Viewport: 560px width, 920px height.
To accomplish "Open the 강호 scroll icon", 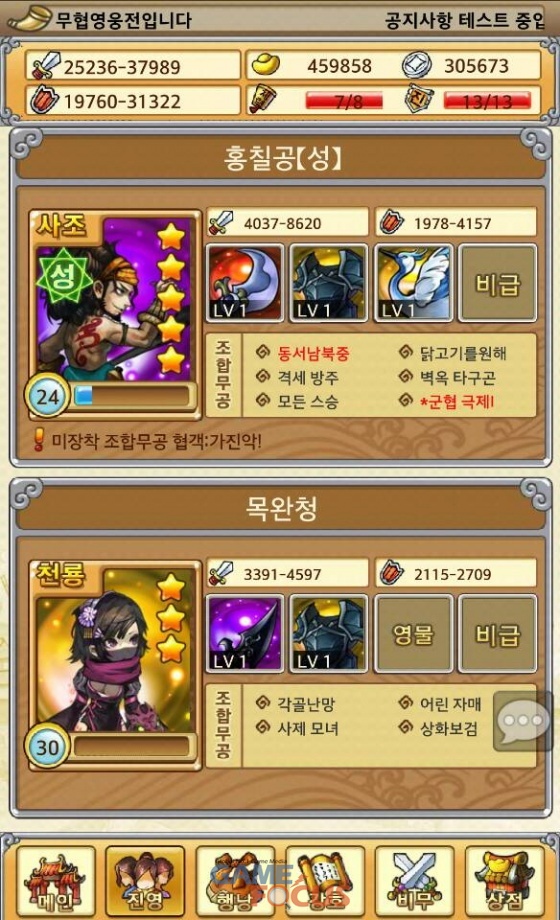I will pos(325,880).
